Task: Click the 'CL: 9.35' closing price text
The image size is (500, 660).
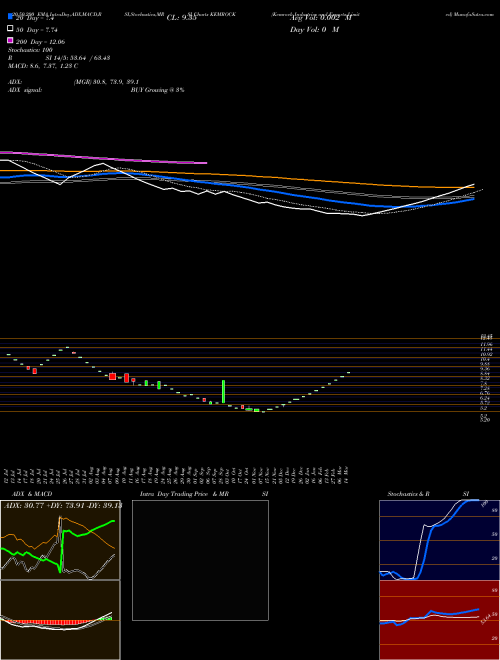Action: click(181, 18)
